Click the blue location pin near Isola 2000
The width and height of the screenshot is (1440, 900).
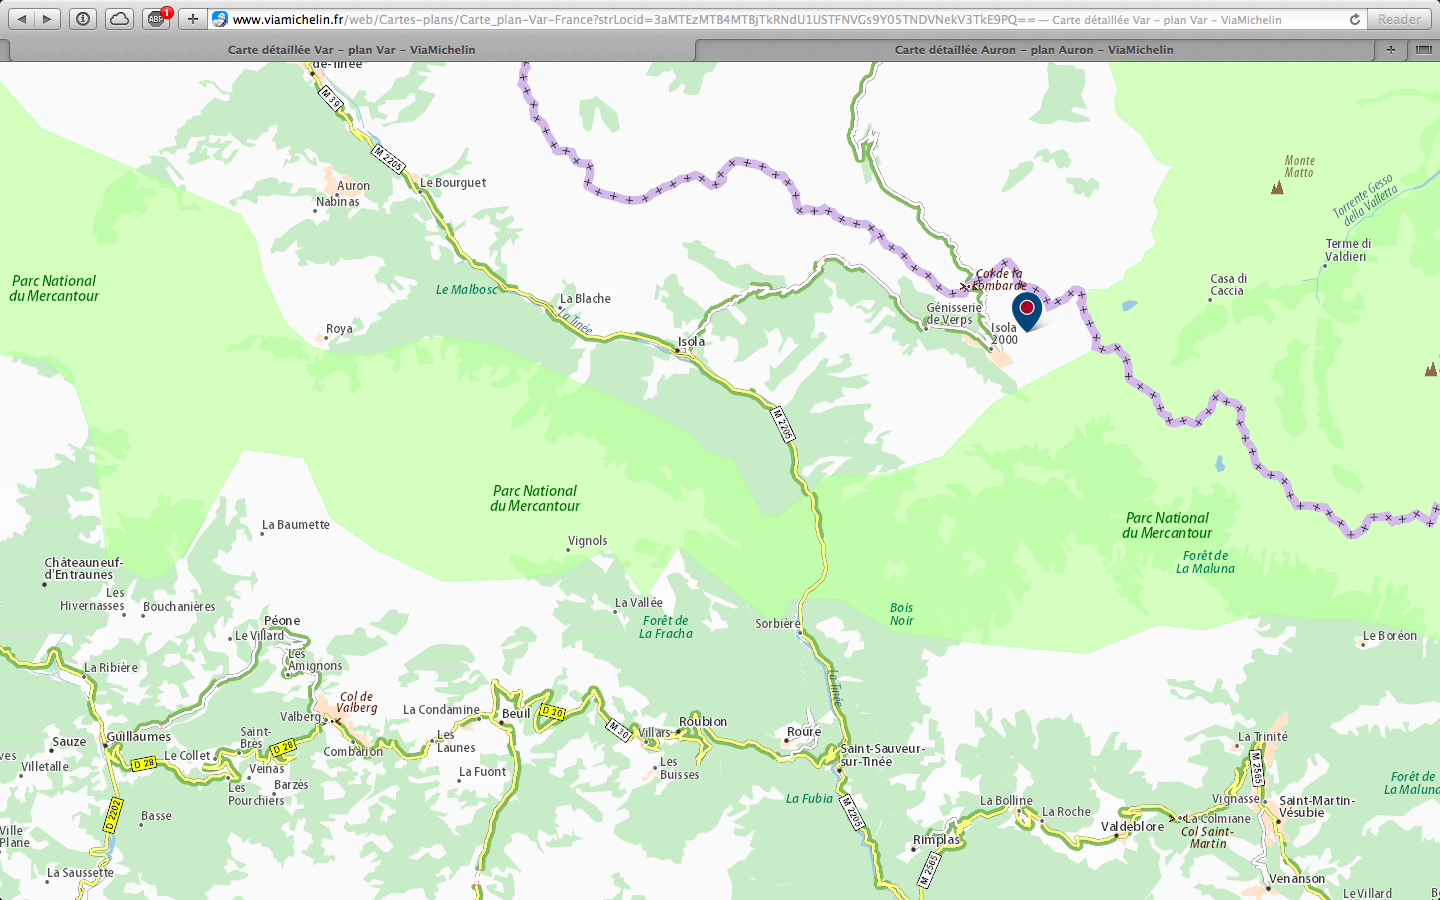pyautogui.click(x=1026, y=311)
